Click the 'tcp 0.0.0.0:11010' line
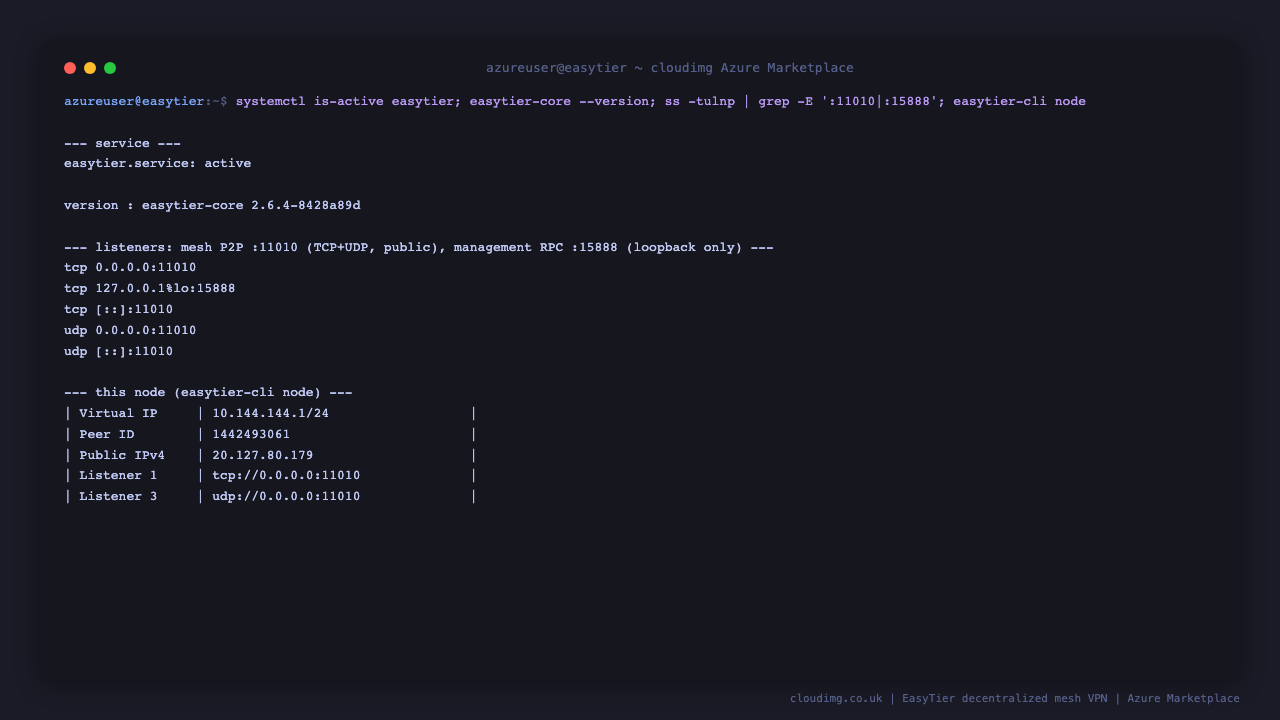The width and height of the screenshot is (1280, 720). click(130, 267)
